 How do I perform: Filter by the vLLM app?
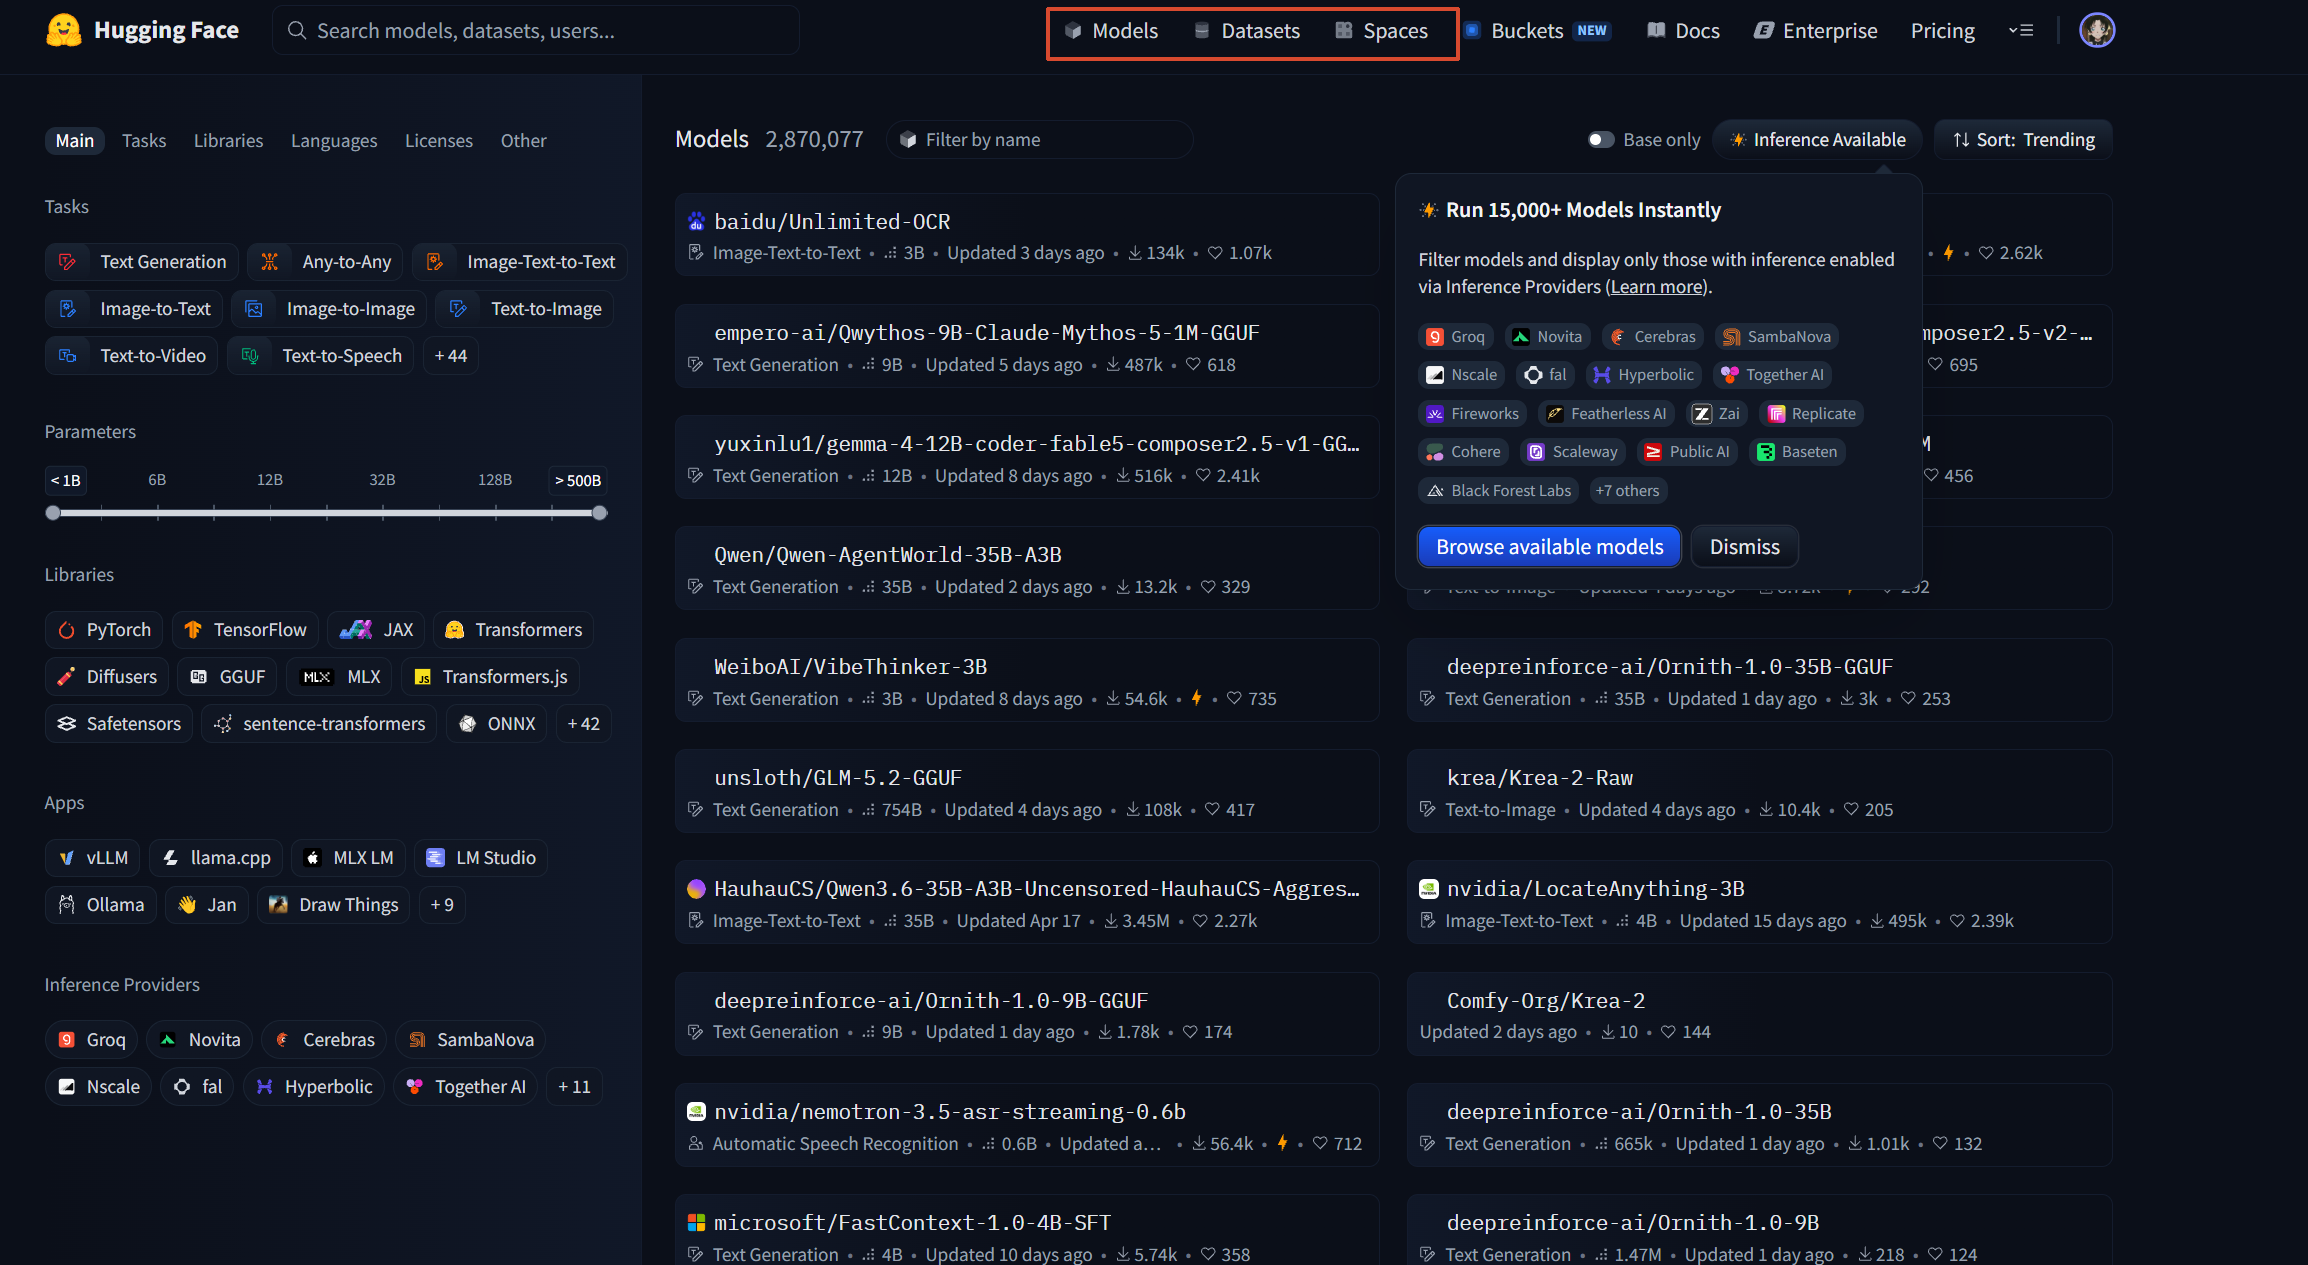point(93,858)
